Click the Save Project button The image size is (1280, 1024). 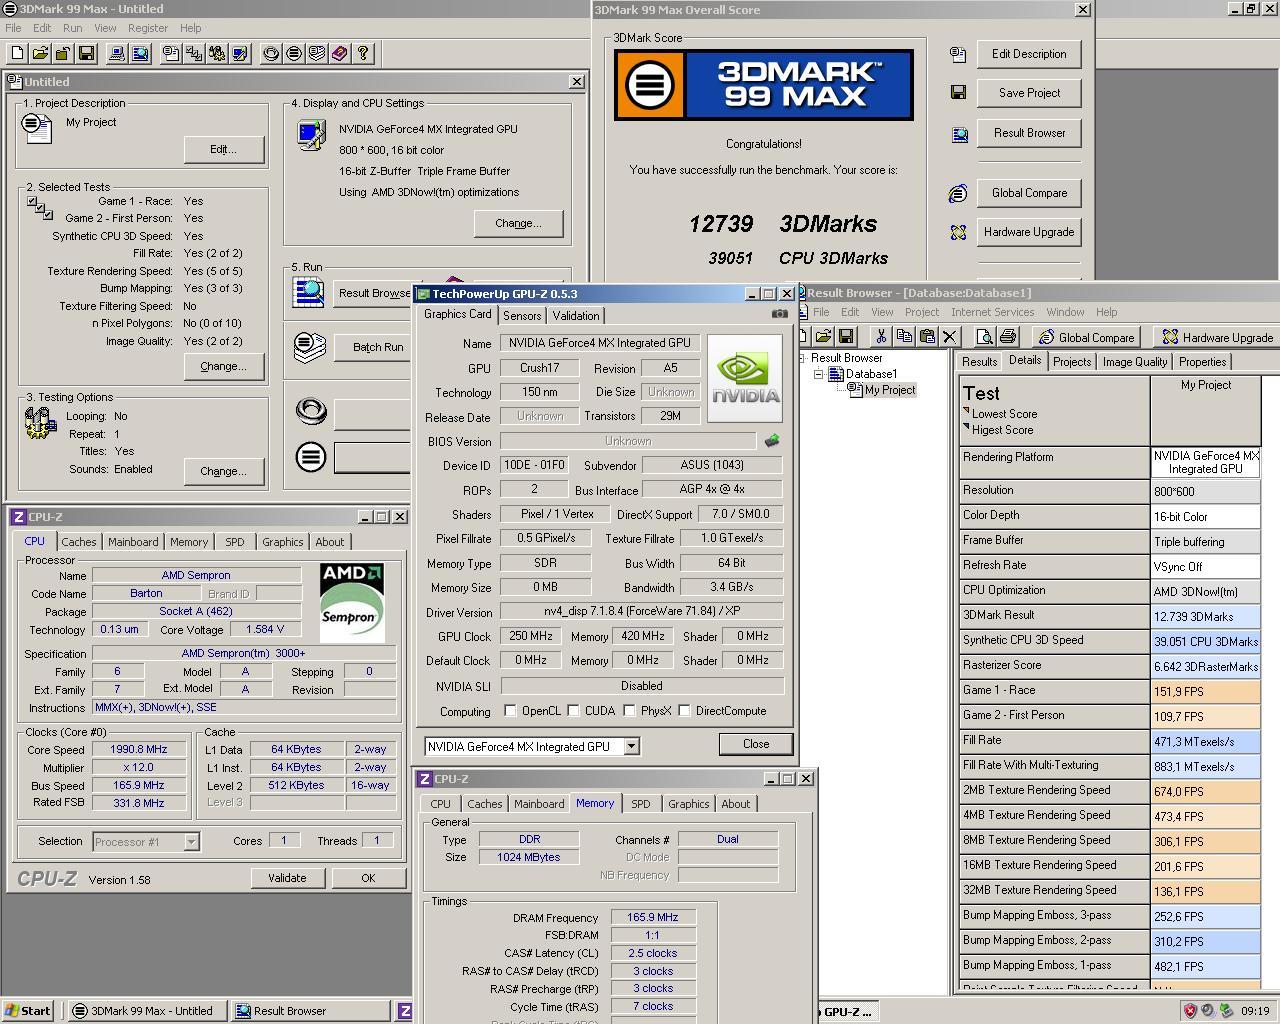[x=1029, y=93]
